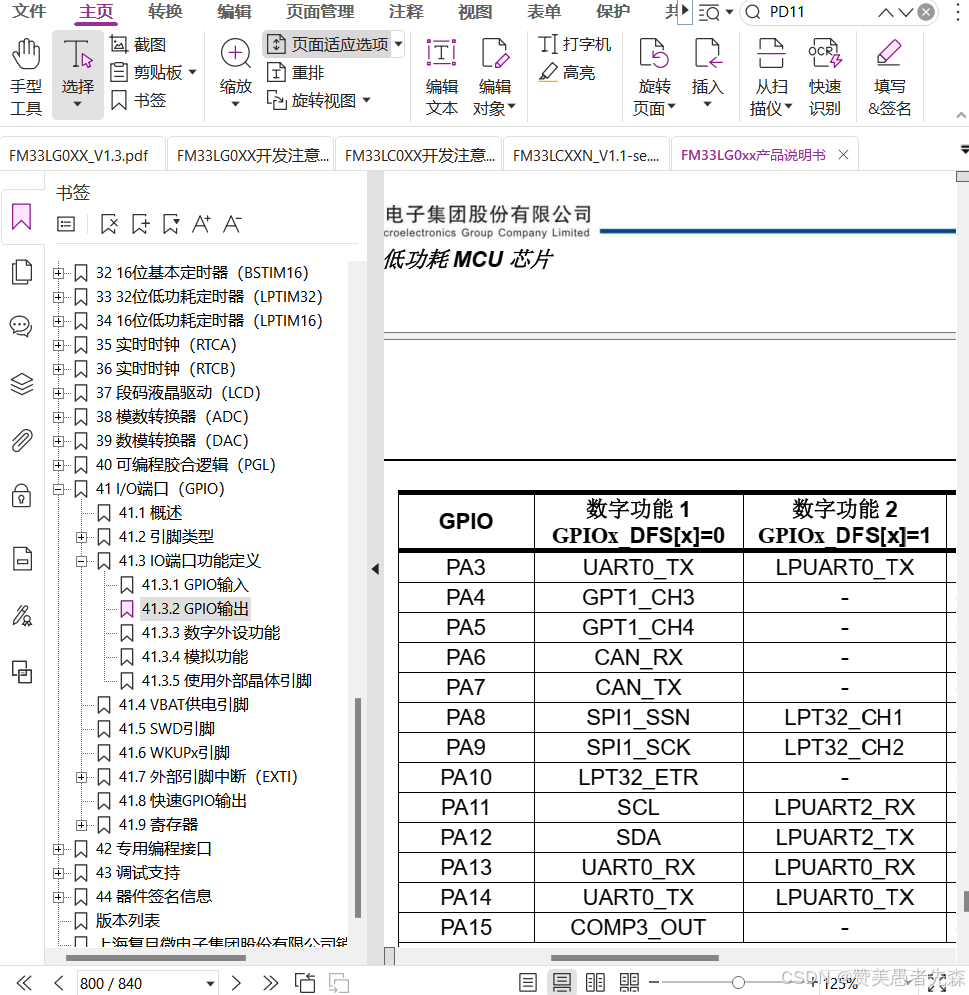Expand bookmark 41.2 引脚类型
The image size is (969, 995).
[x=81, y=537]
